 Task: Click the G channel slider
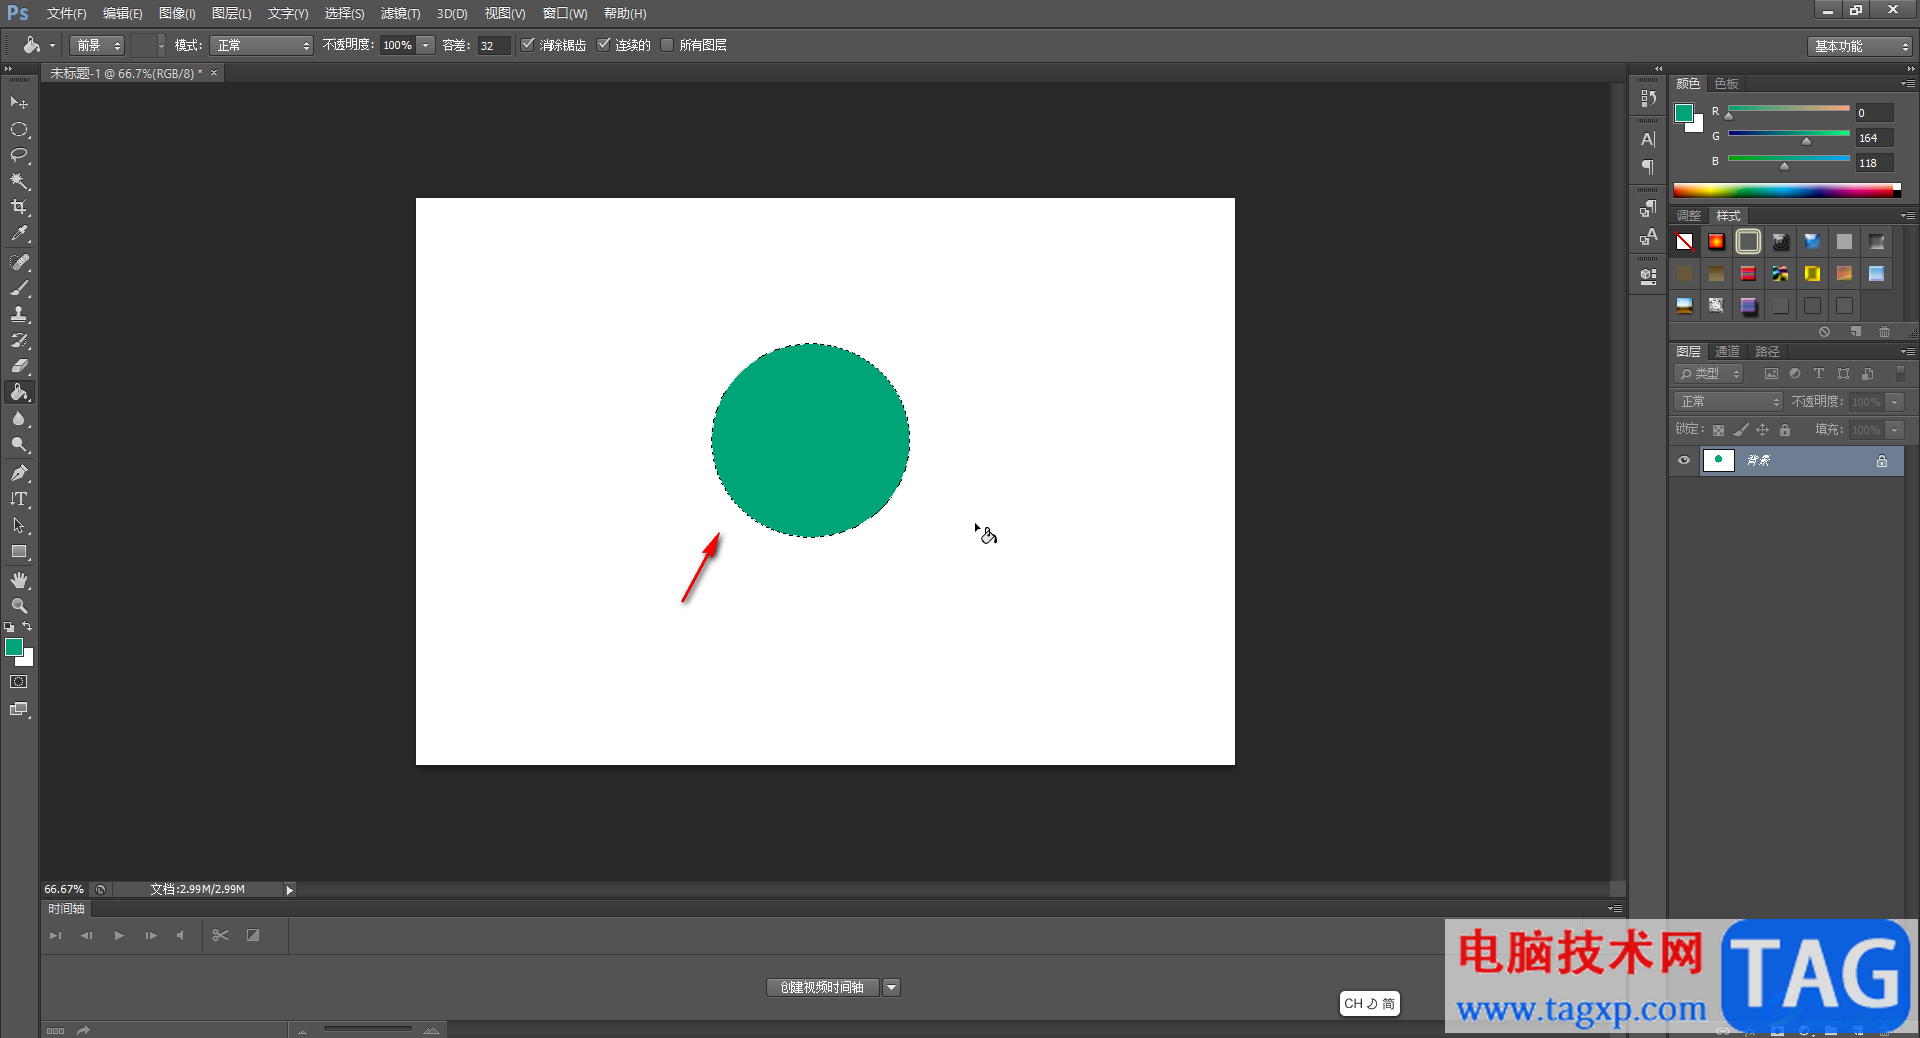1789,136
